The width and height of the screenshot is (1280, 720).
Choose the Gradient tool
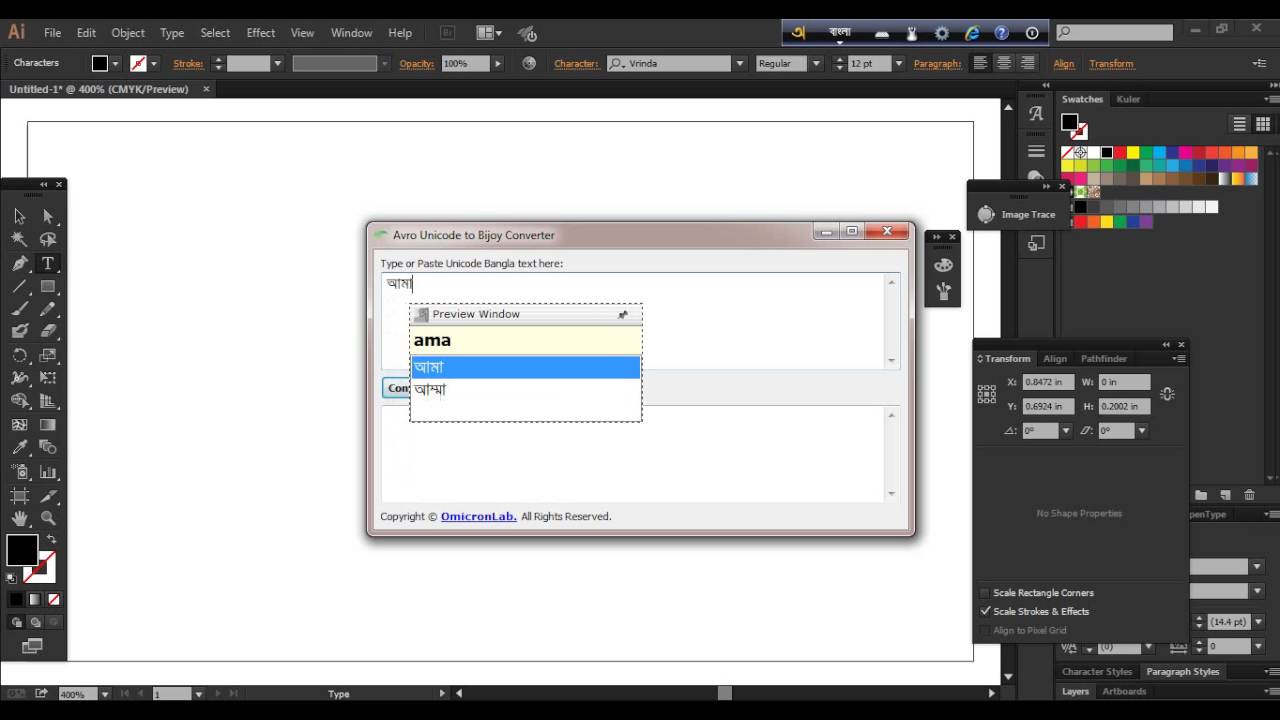tap(47, 425)
